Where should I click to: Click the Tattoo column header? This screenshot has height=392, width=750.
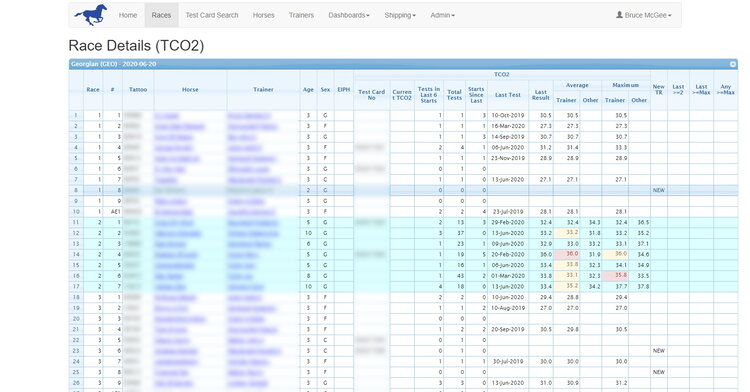tap(138, 89)
